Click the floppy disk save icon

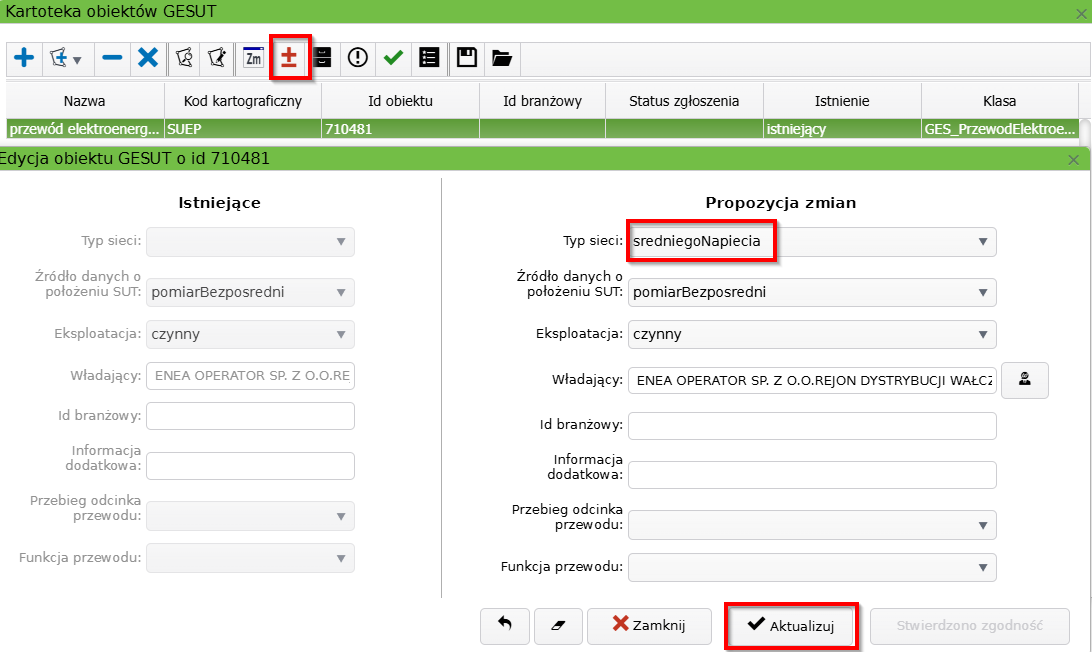(x=466, y=58)
